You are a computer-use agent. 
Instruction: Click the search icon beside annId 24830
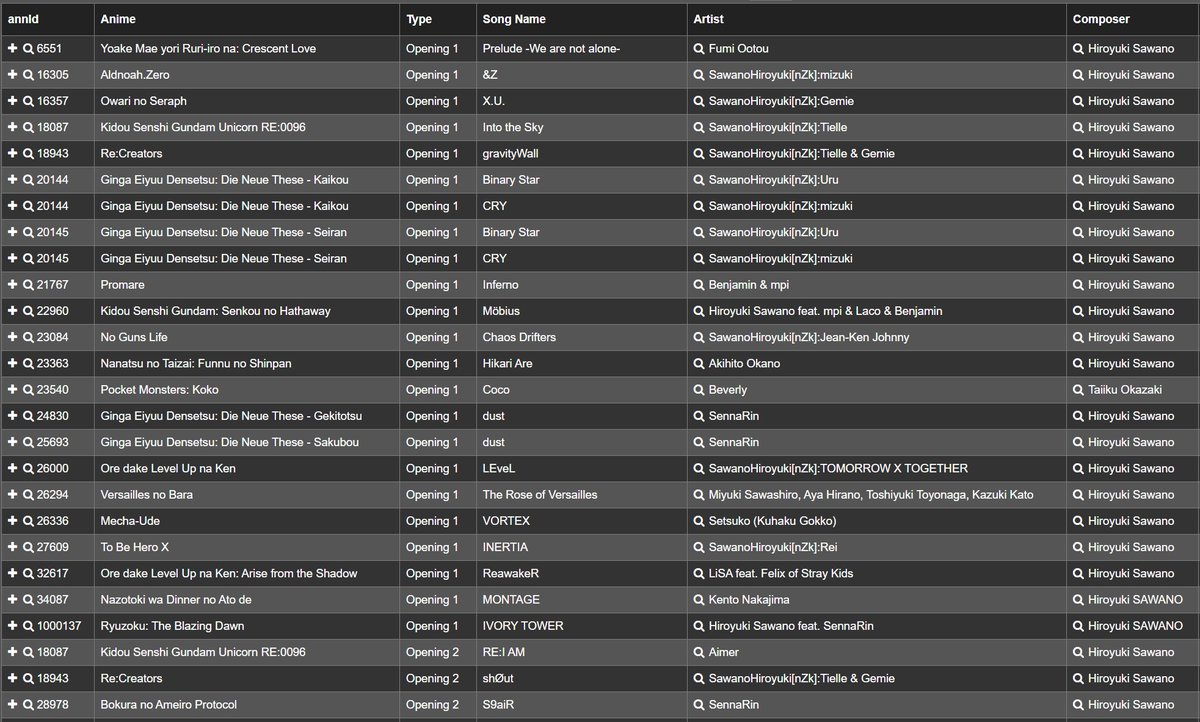(x=28, y=416)
